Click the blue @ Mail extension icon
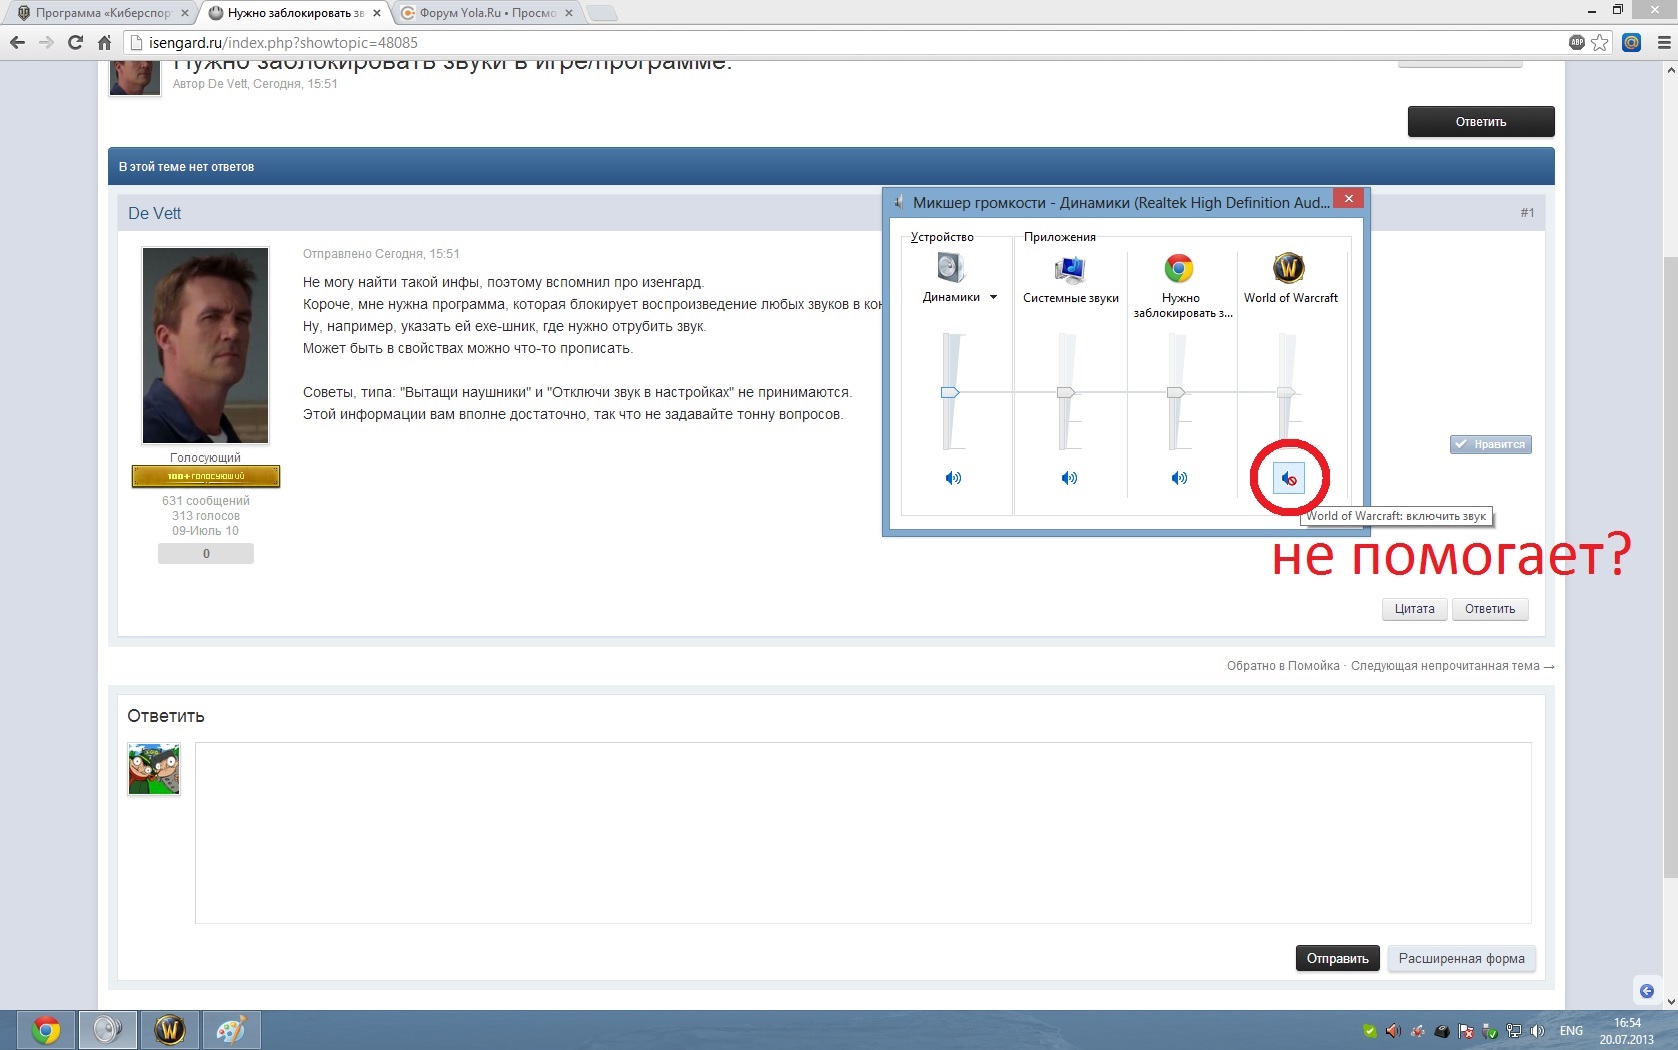The image size is (1678, 1050). [x=1631, y=42]
